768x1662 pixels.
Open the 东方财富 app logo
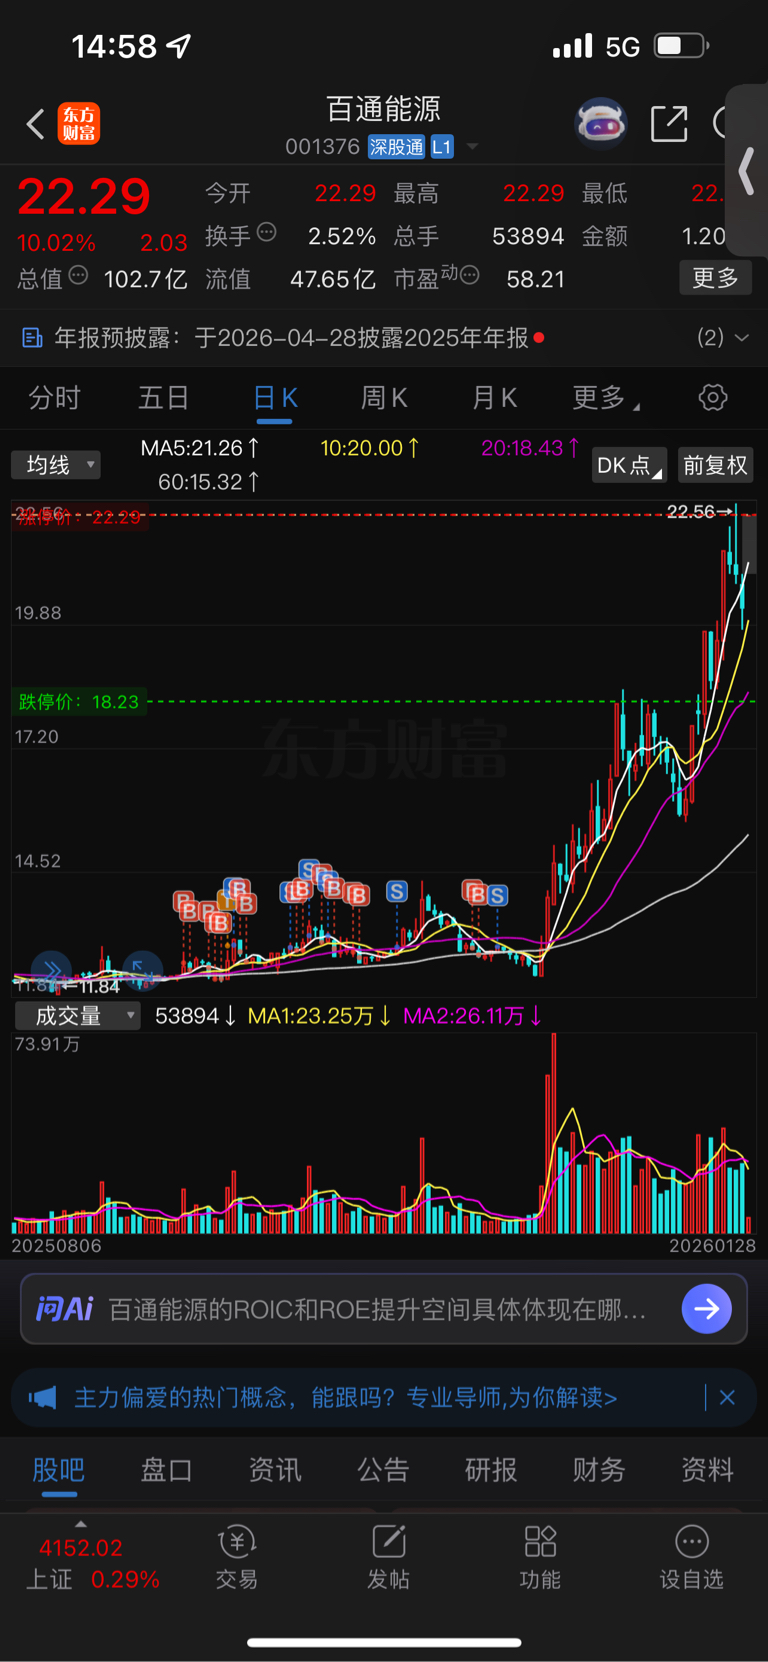pyautogui.click(x=78, y=124)
